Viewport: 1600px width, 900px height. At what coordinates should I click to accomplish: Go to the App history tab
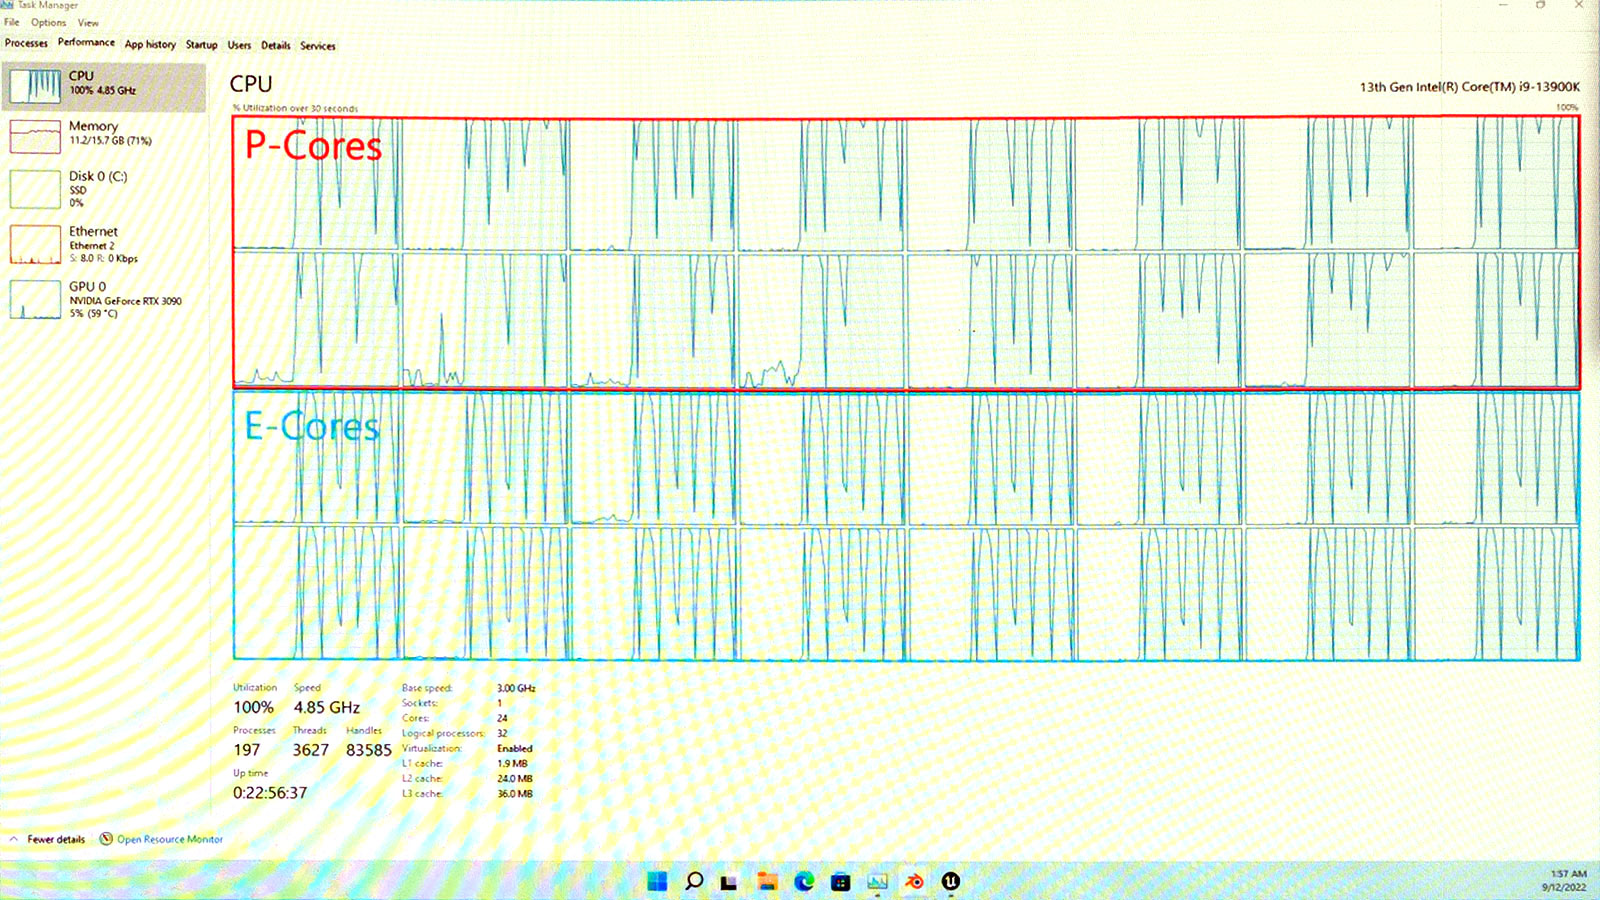[150, 44]
